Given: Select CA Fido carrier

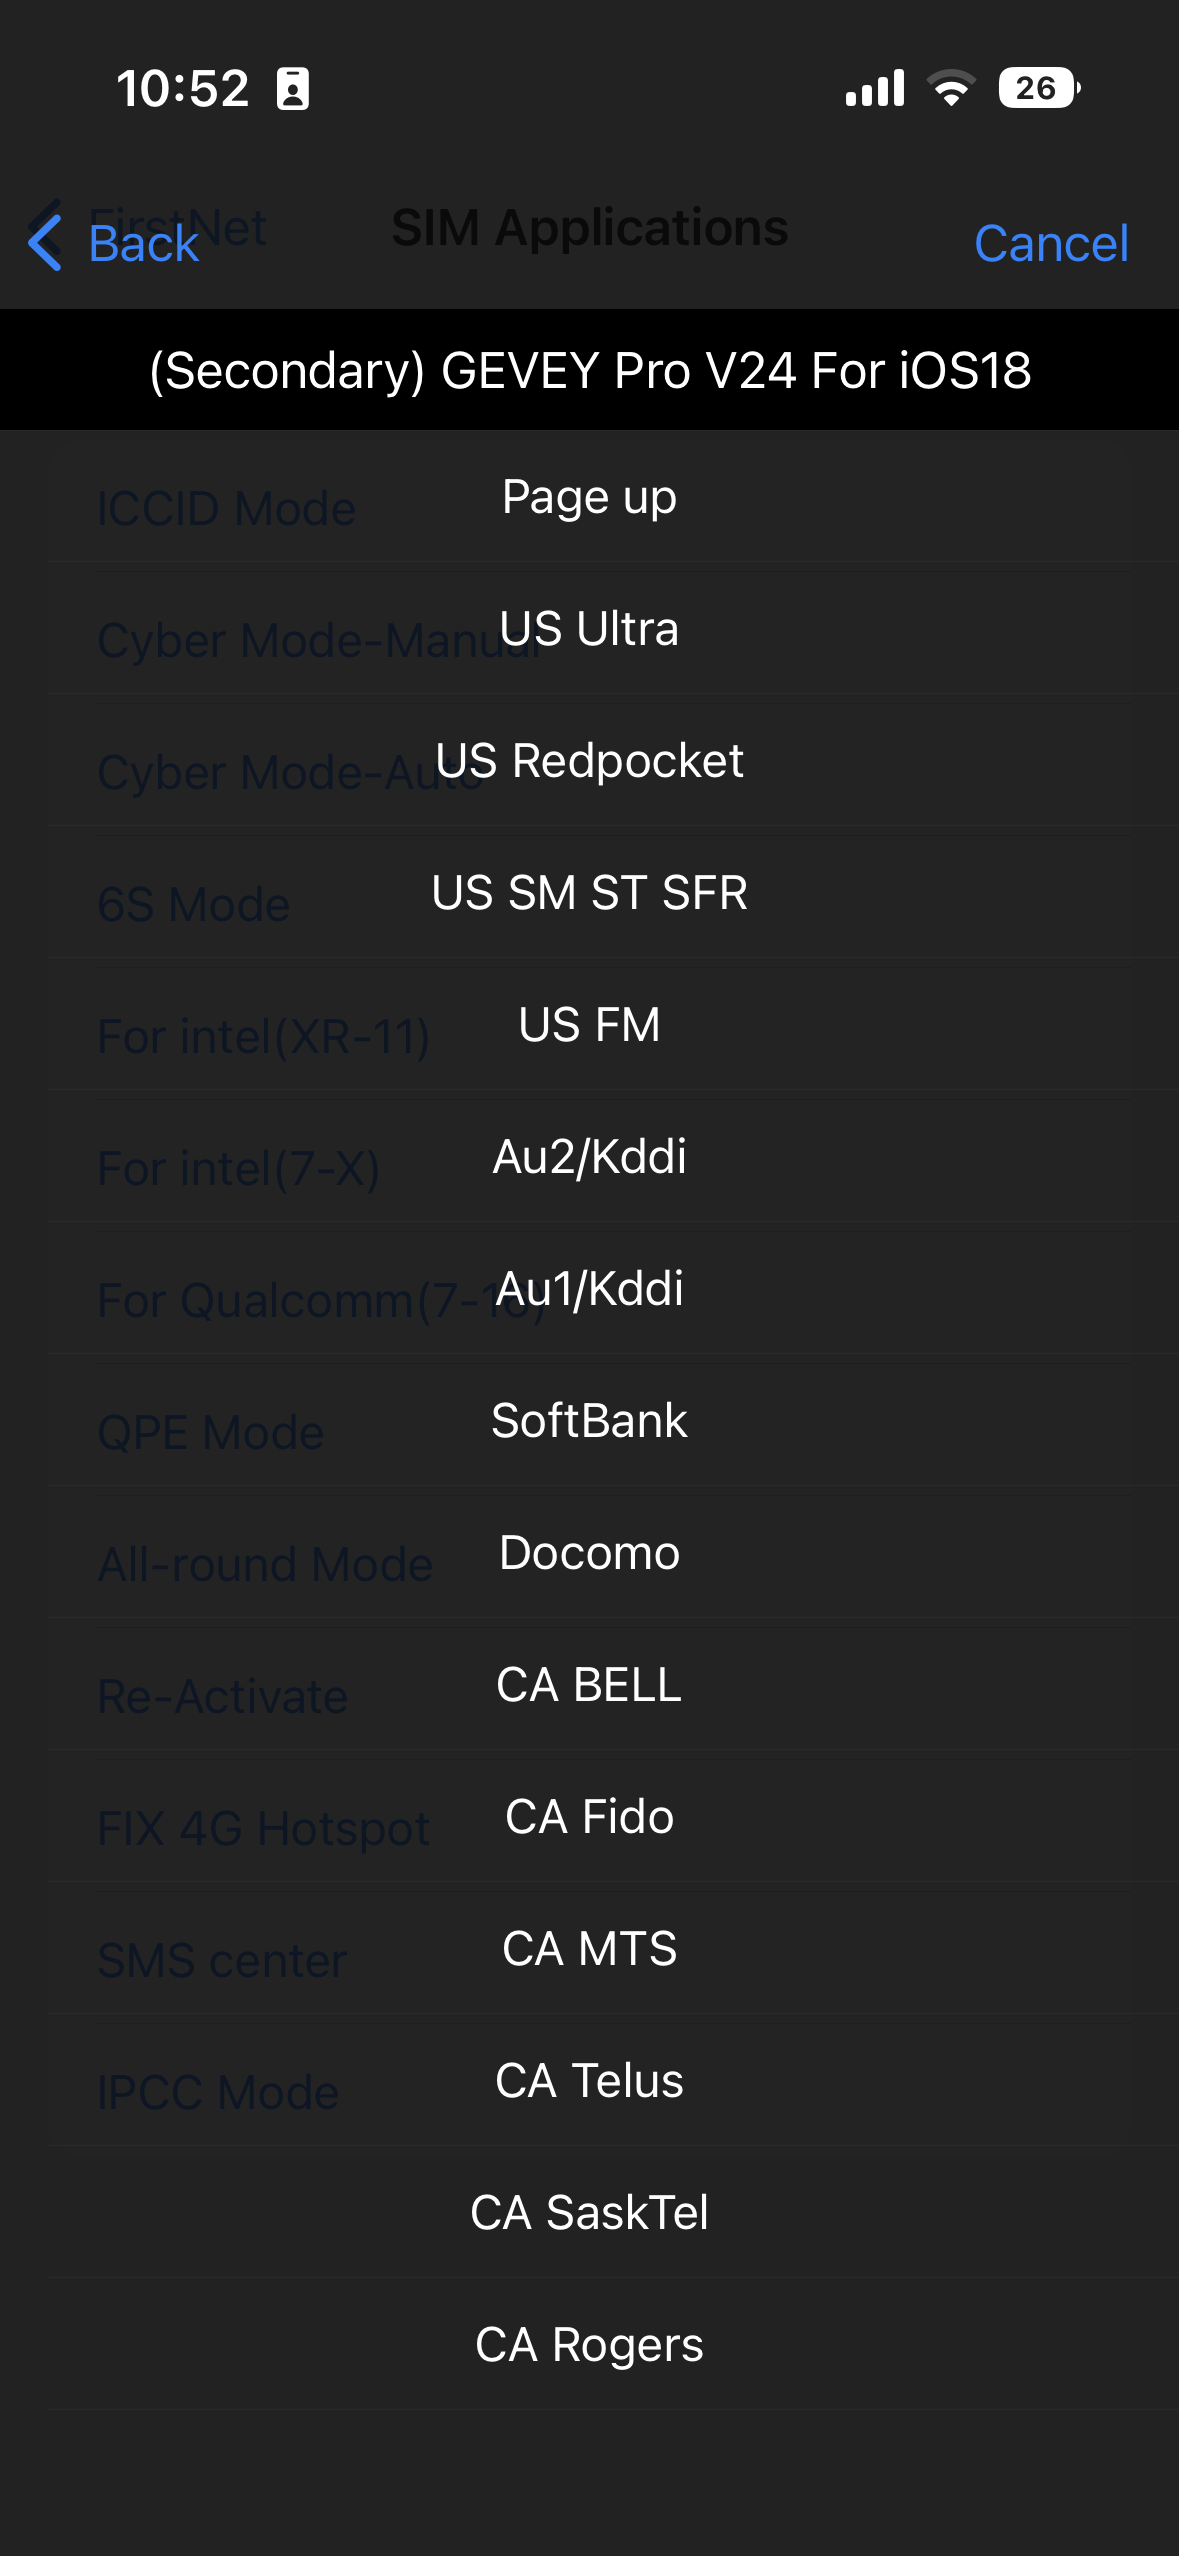Looking at the screenshot, I should 589,1817.
